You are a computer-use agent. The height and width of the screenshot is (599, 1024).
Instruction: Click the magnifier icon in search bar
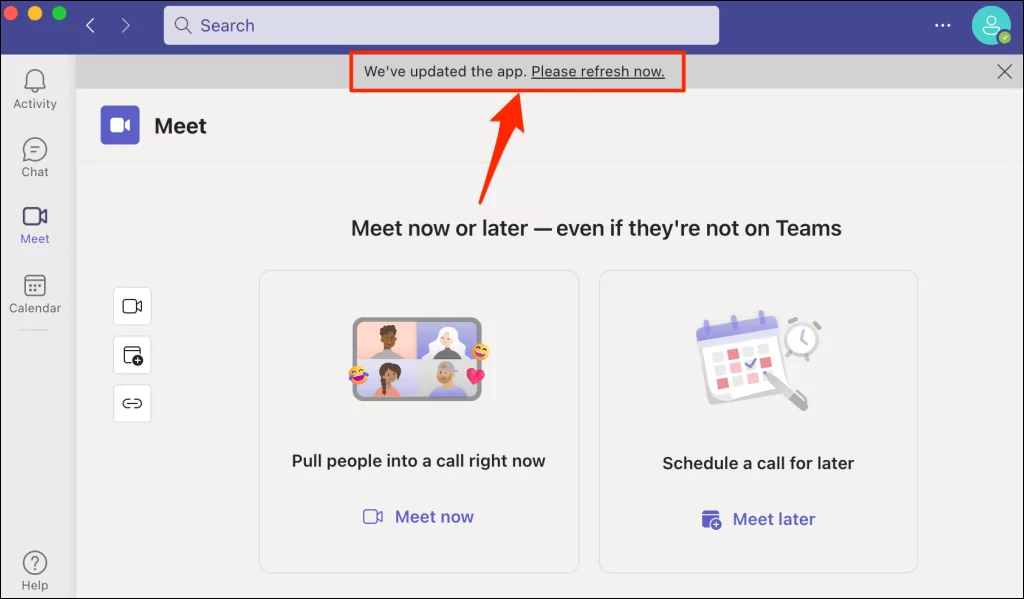tap(183, 25)
